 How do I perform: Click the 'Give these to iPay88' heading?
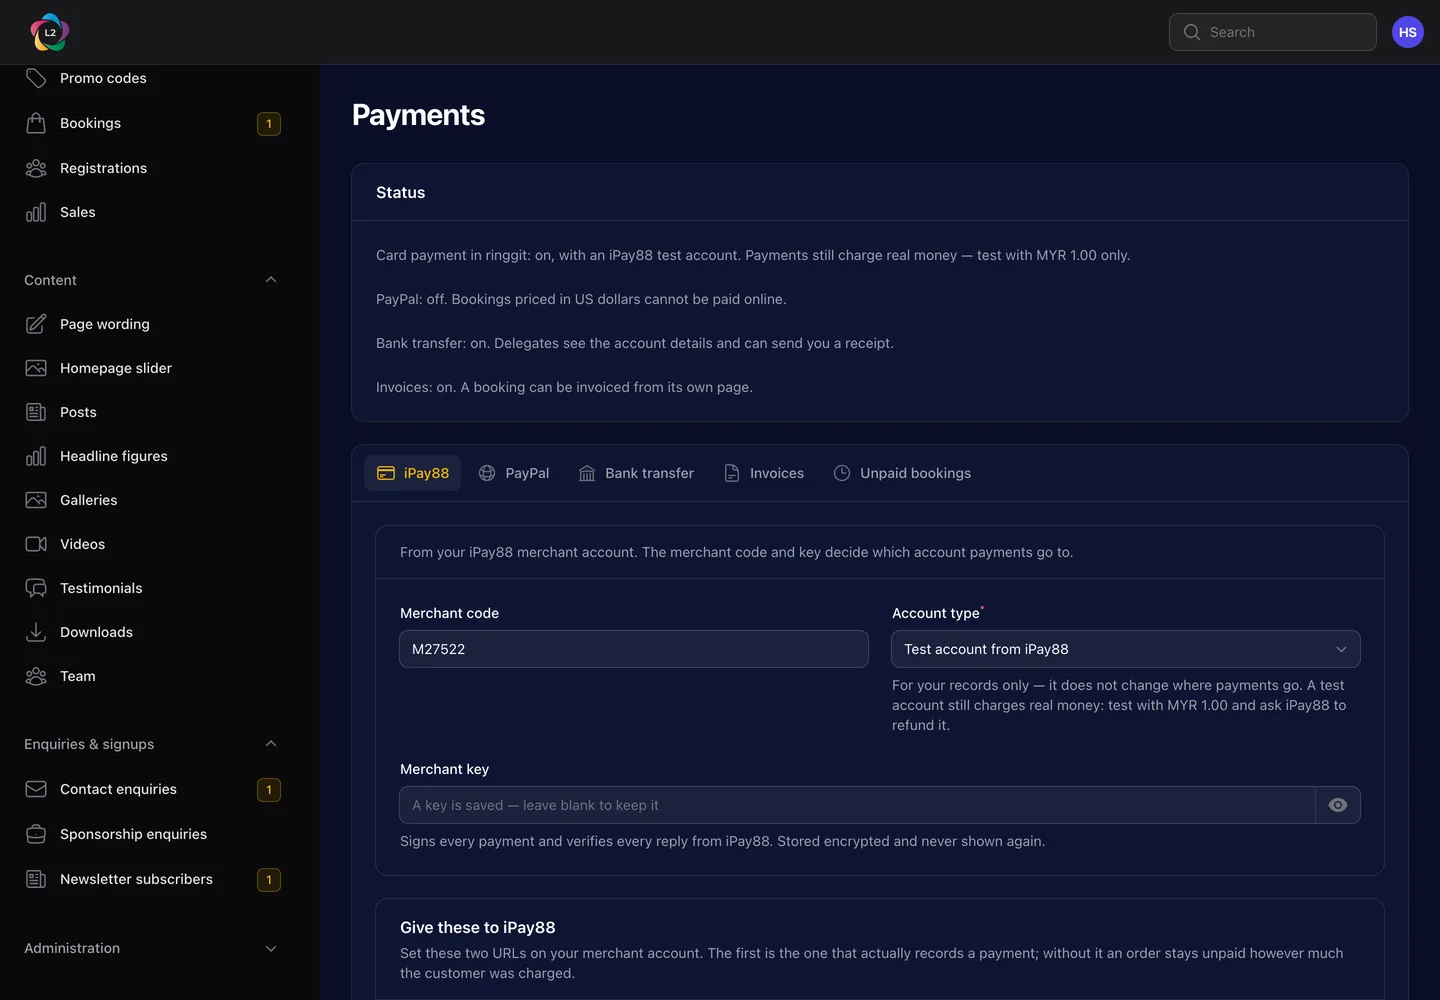(478, 927)
